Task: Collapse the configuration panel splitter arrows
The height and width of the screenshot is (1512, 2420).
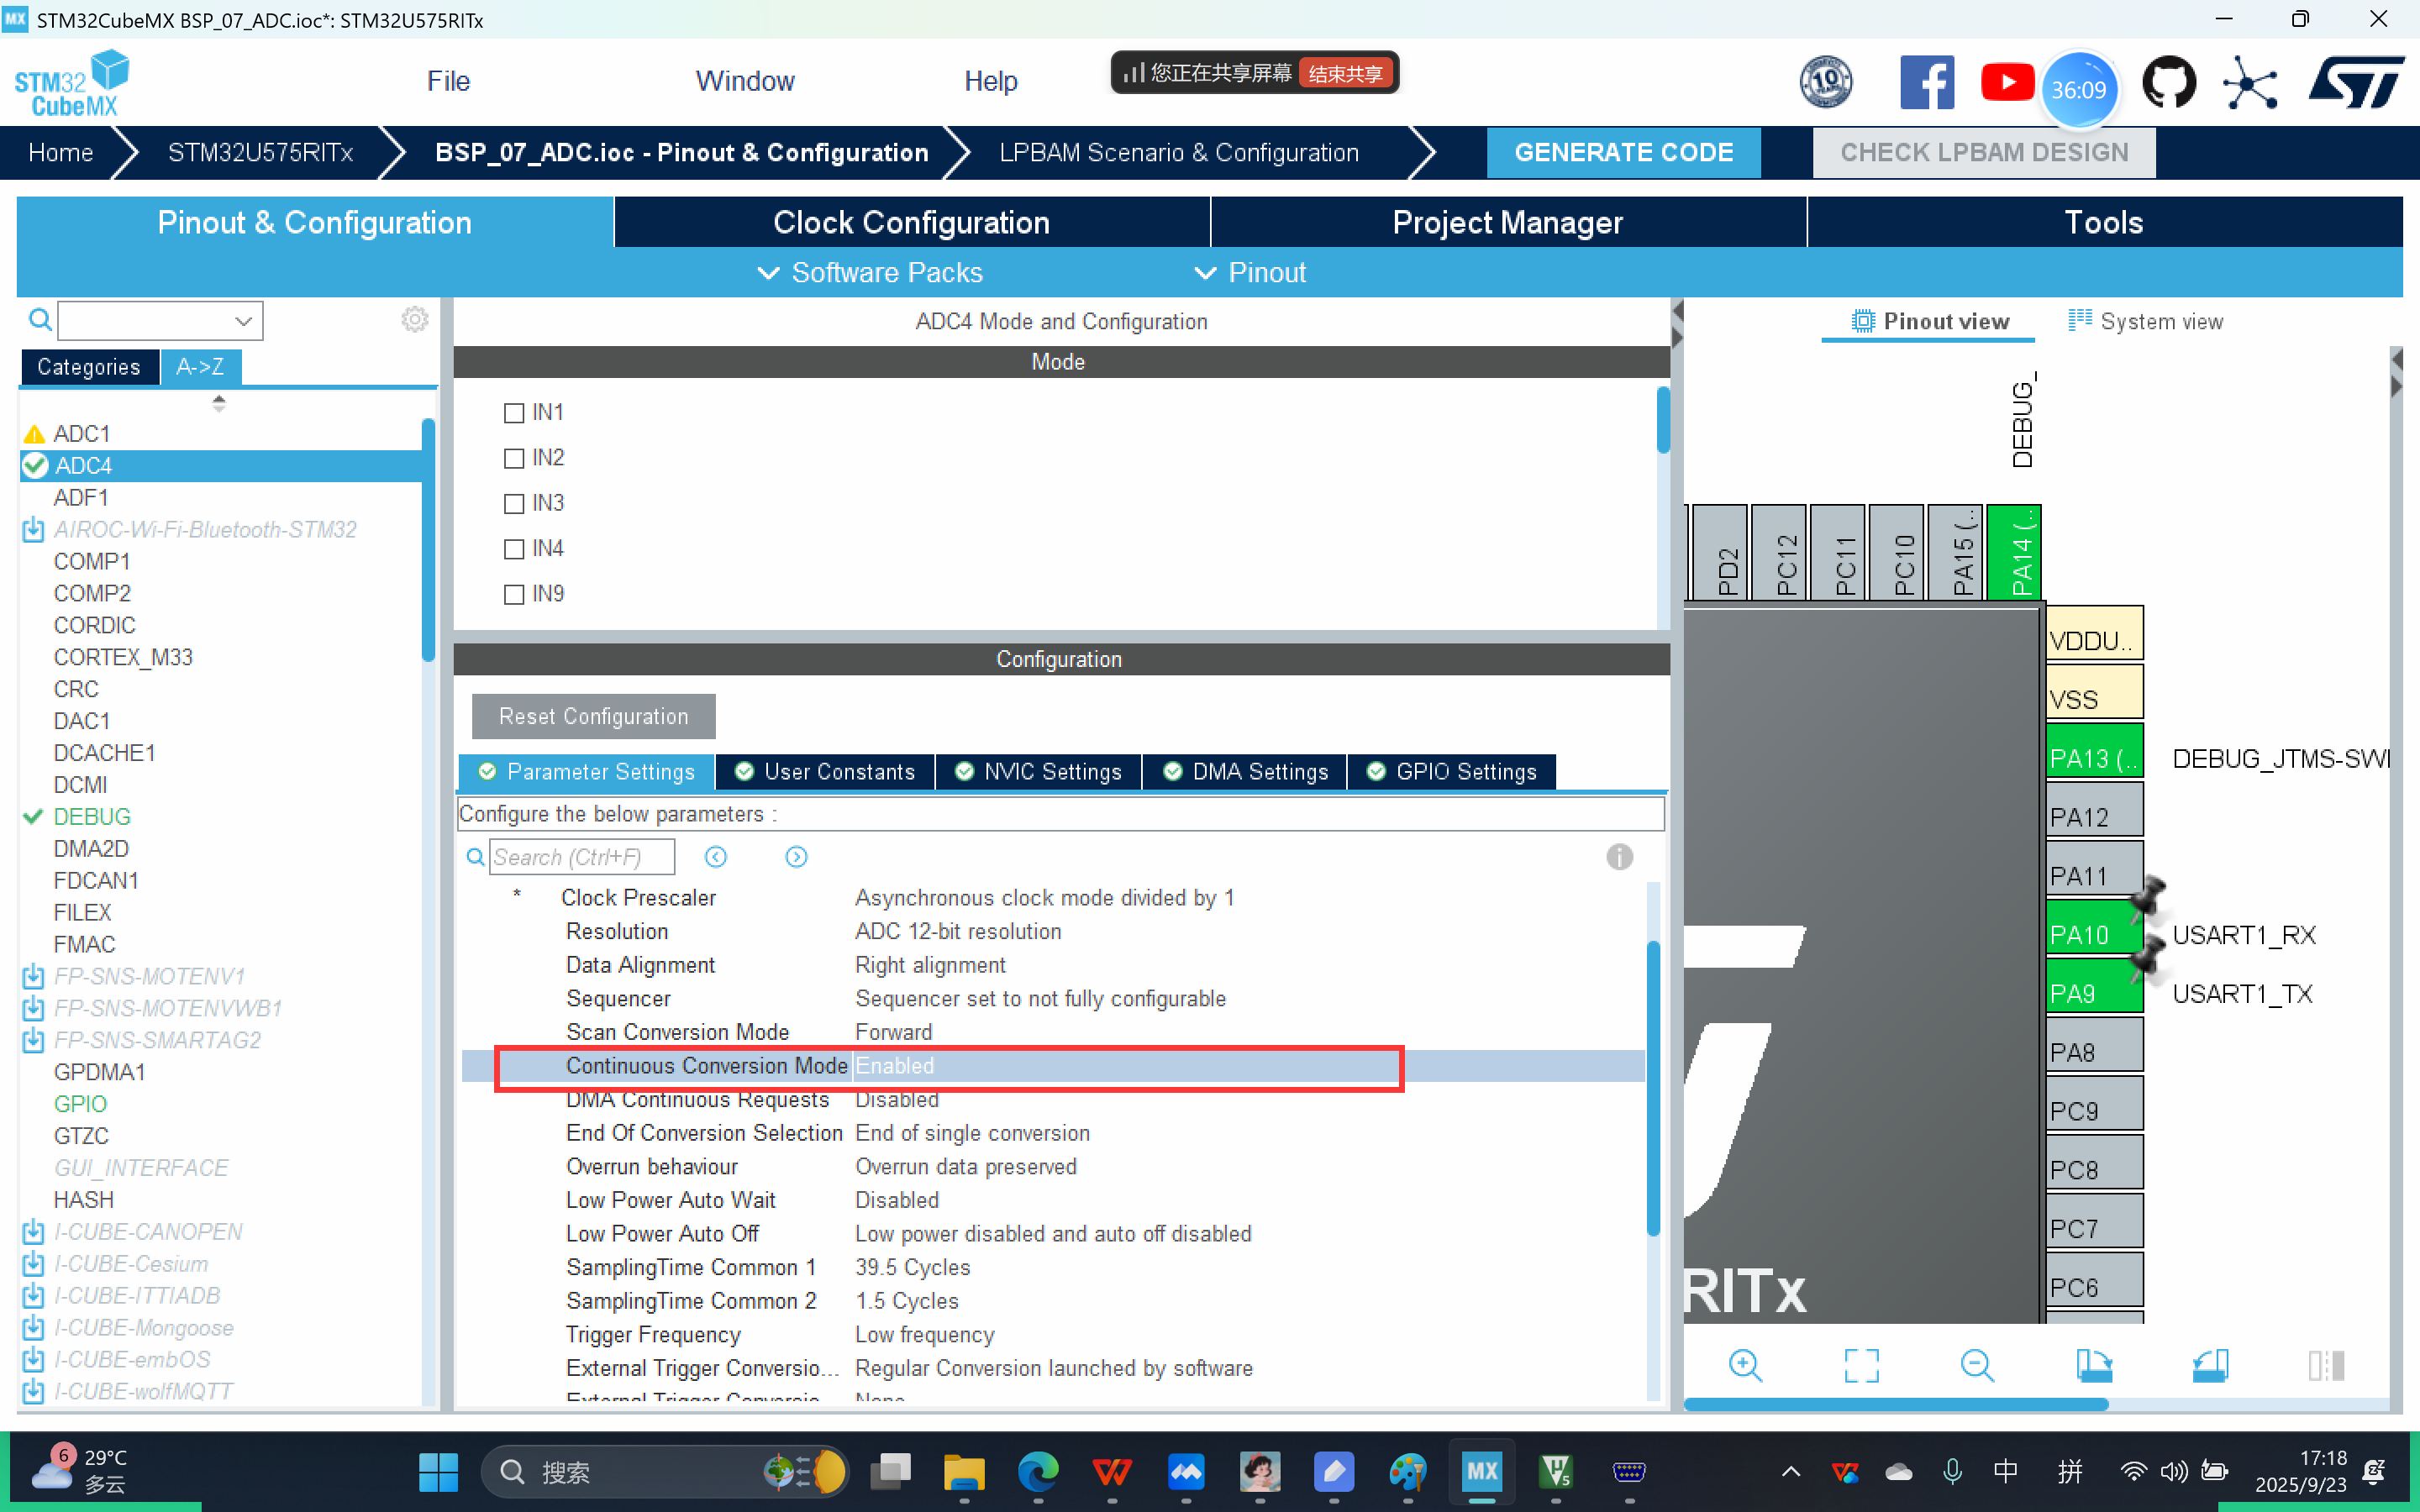Action: click(x=1677, y=326)
